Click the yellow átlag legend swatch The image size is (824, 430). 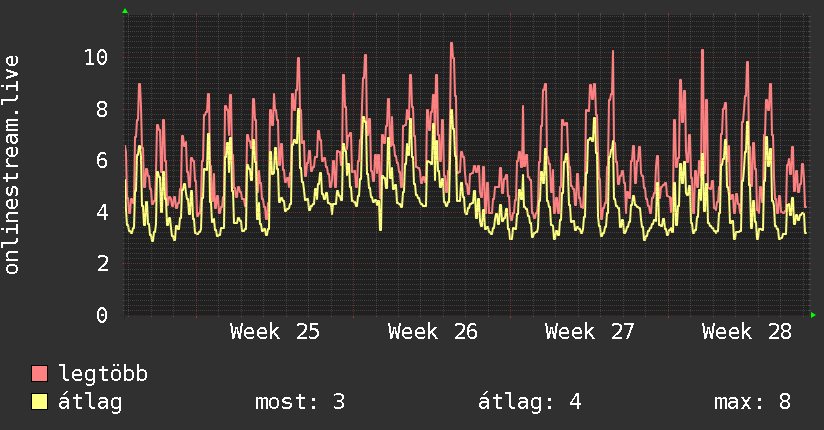39,402
